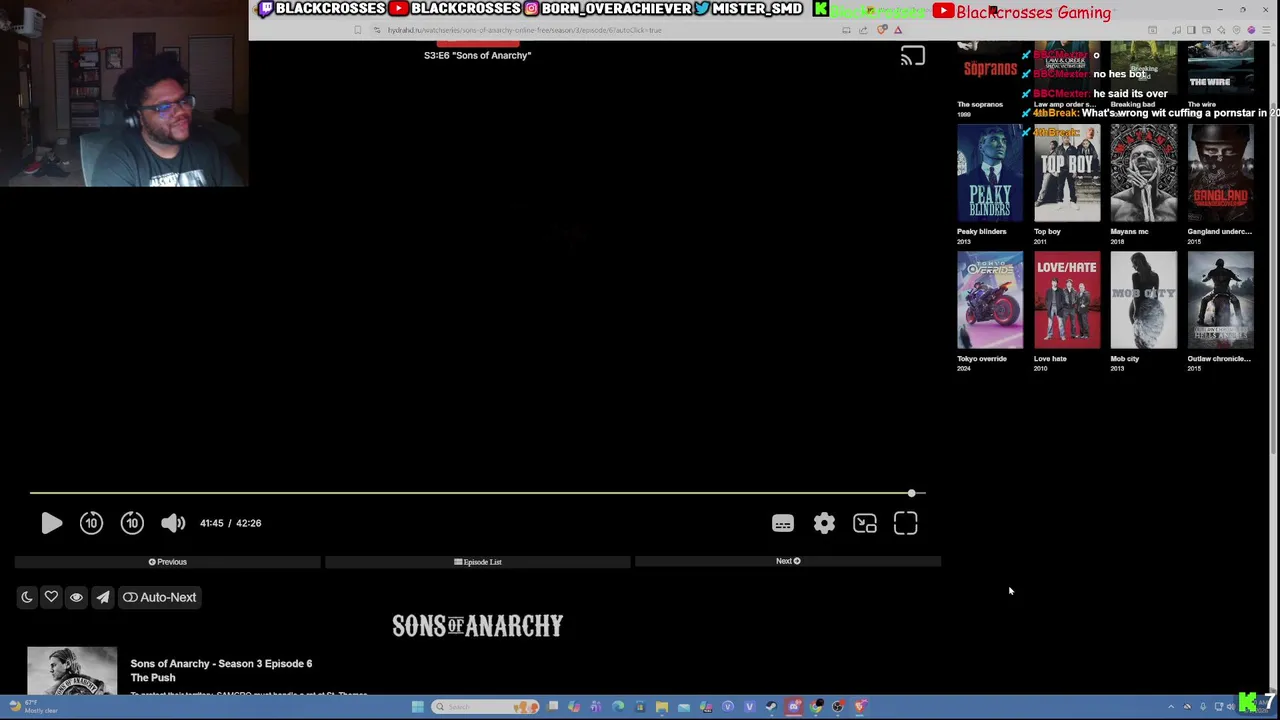Open the Episode List

coord(478,562)
